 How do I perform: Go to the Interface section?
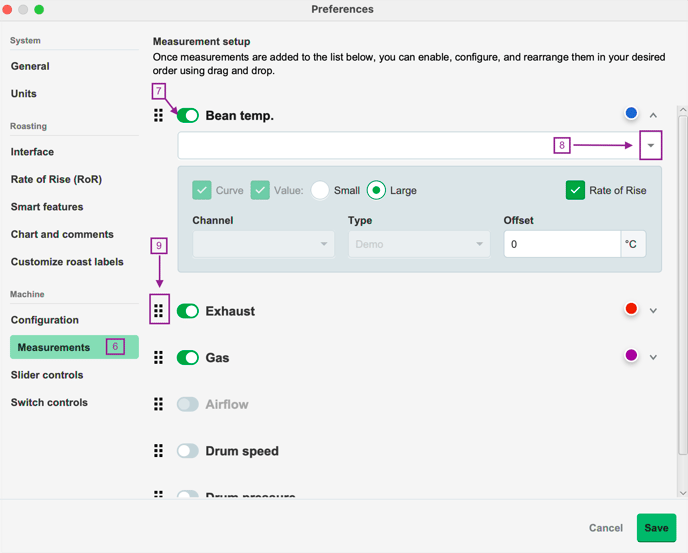pyautogui.click(x=32, y=152)
